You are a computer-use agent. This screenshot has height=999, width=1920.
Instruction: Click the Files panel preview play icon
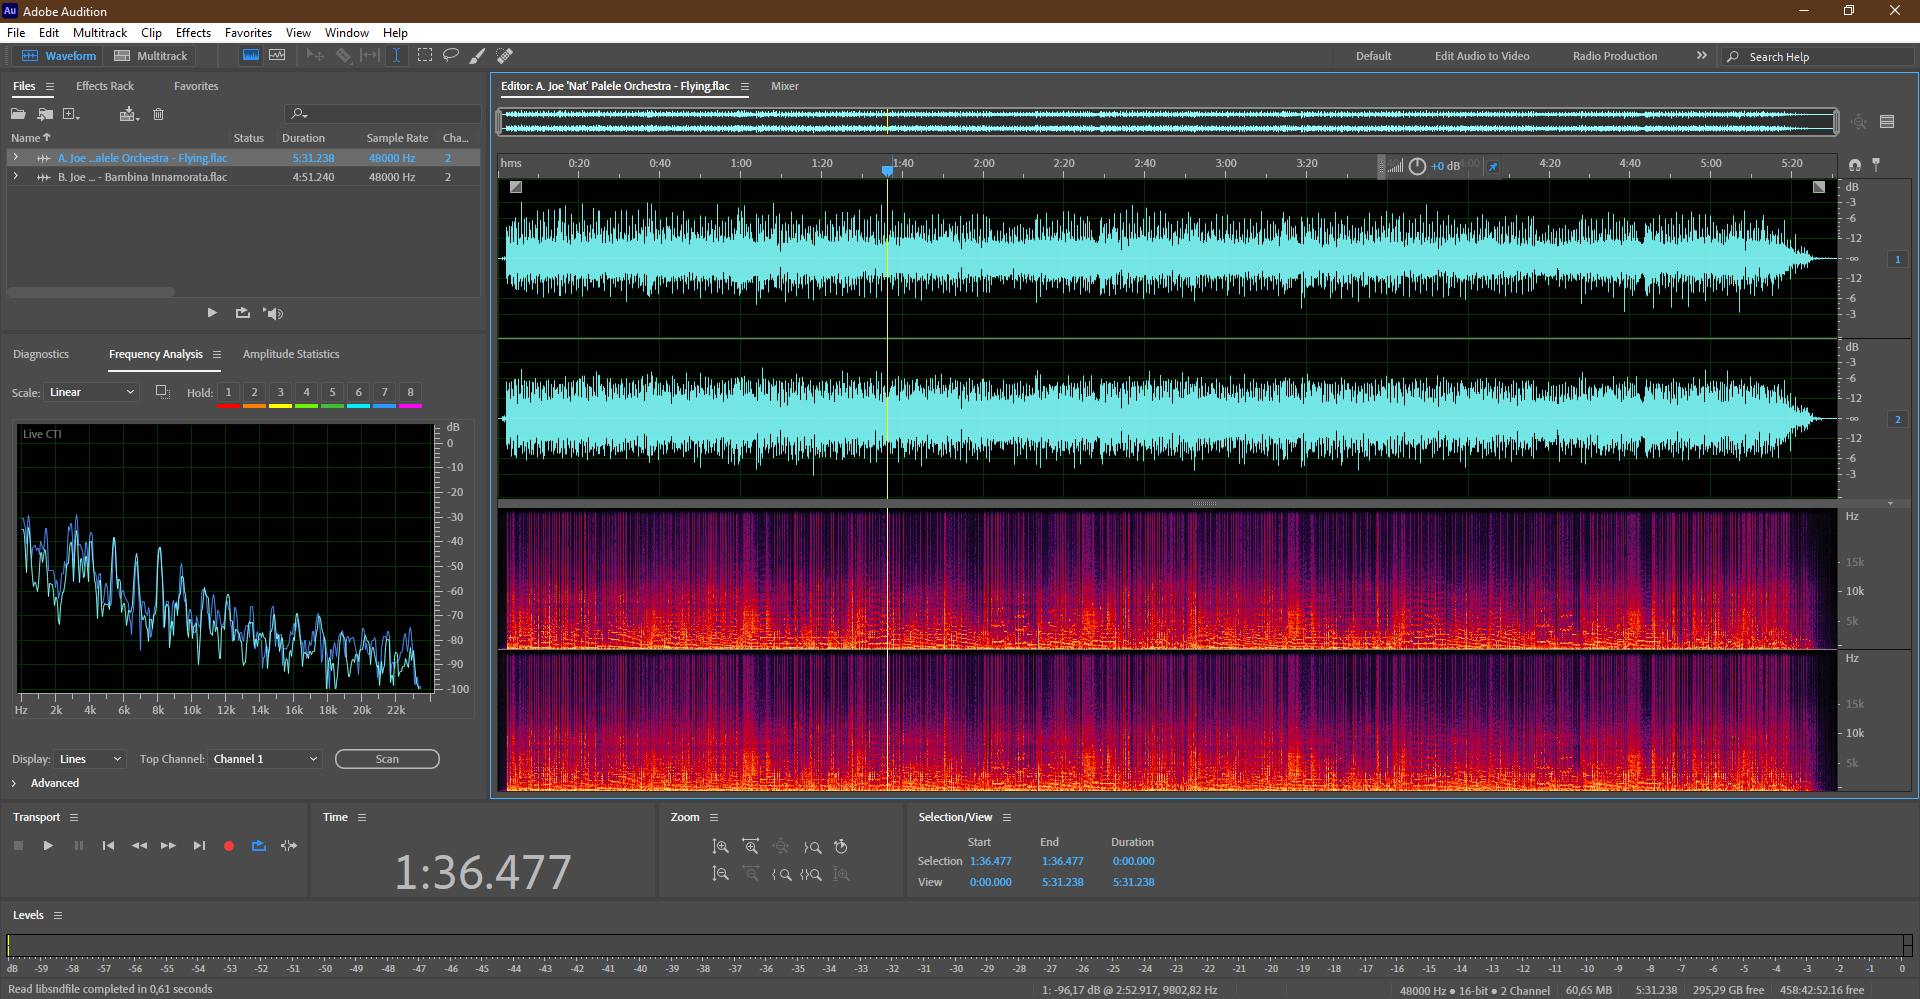[212, 313]
